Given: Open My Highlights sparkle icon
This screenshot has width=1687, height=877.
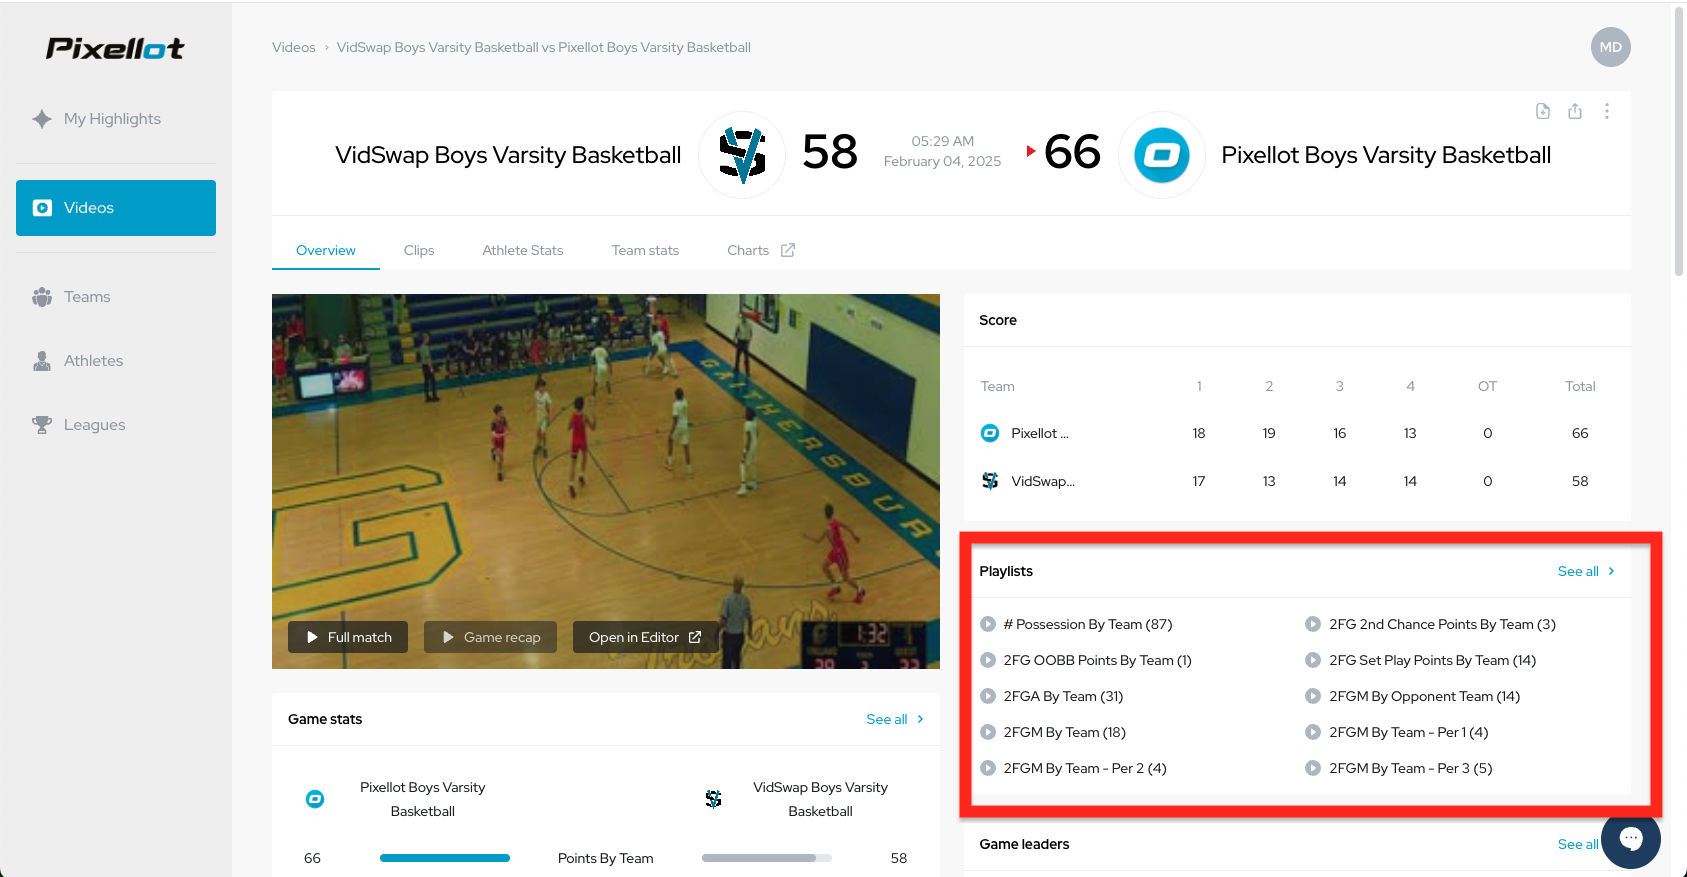Looking at the screenshot, I should pos(42,119).
